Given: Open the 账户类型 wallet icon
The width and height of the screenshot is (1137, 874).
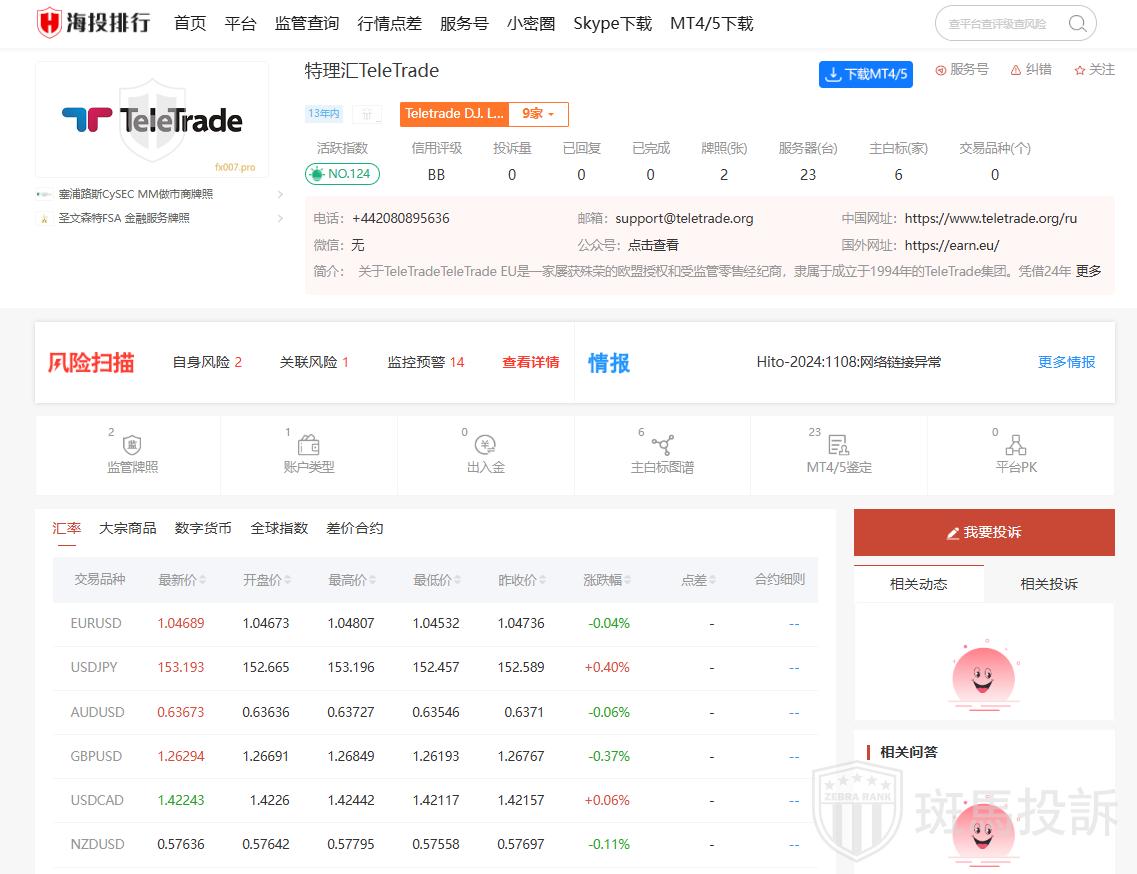Looking at the screenshot, I should click(x=309, y=445).
